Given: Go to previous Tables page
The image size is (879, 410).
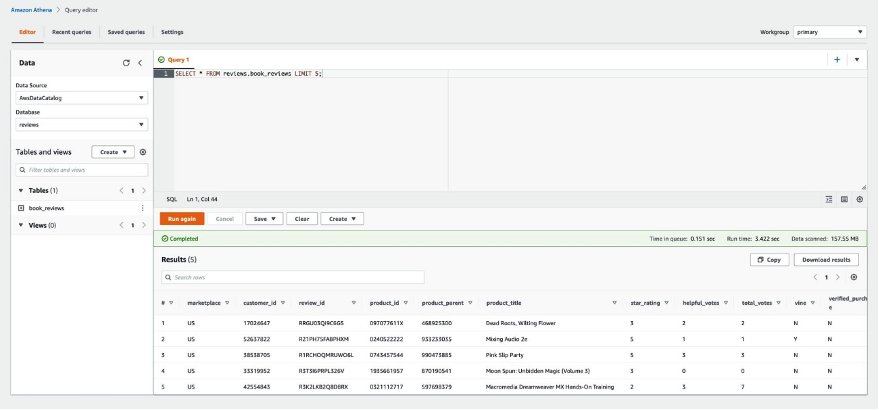Looking at the screenshot, I should (x=121, y=191).
